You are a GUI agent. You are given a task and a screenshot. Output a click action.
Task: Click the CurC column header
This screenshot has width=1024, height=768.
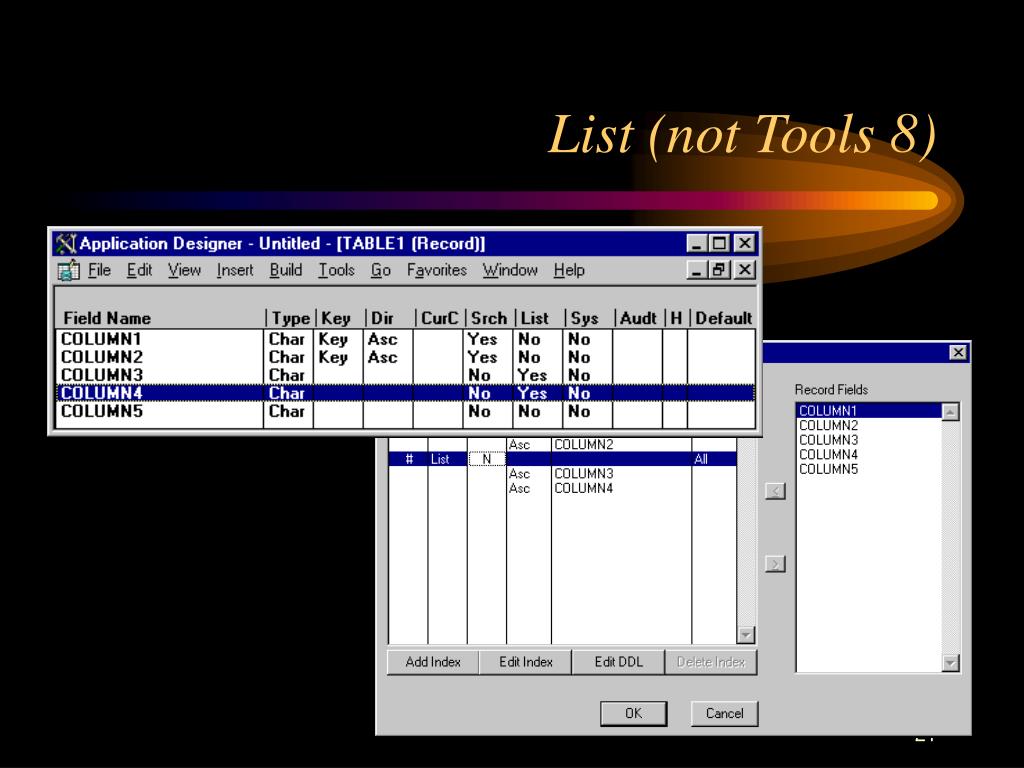(x=440, y=319)
